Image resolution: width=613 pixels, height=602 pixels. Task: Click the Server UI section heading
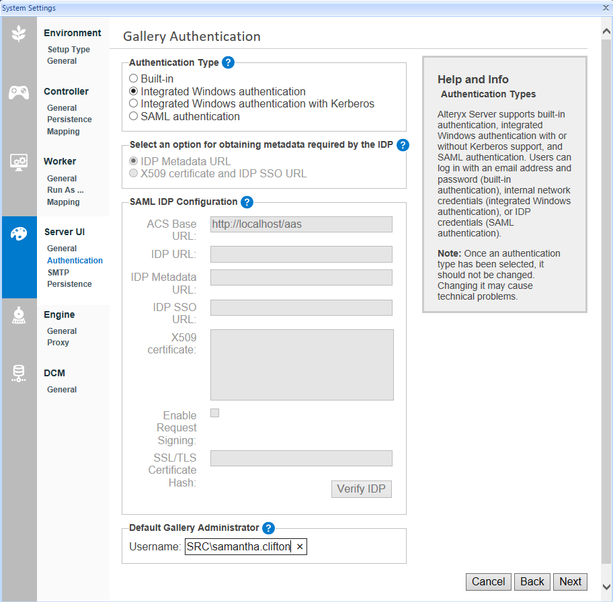65,232
